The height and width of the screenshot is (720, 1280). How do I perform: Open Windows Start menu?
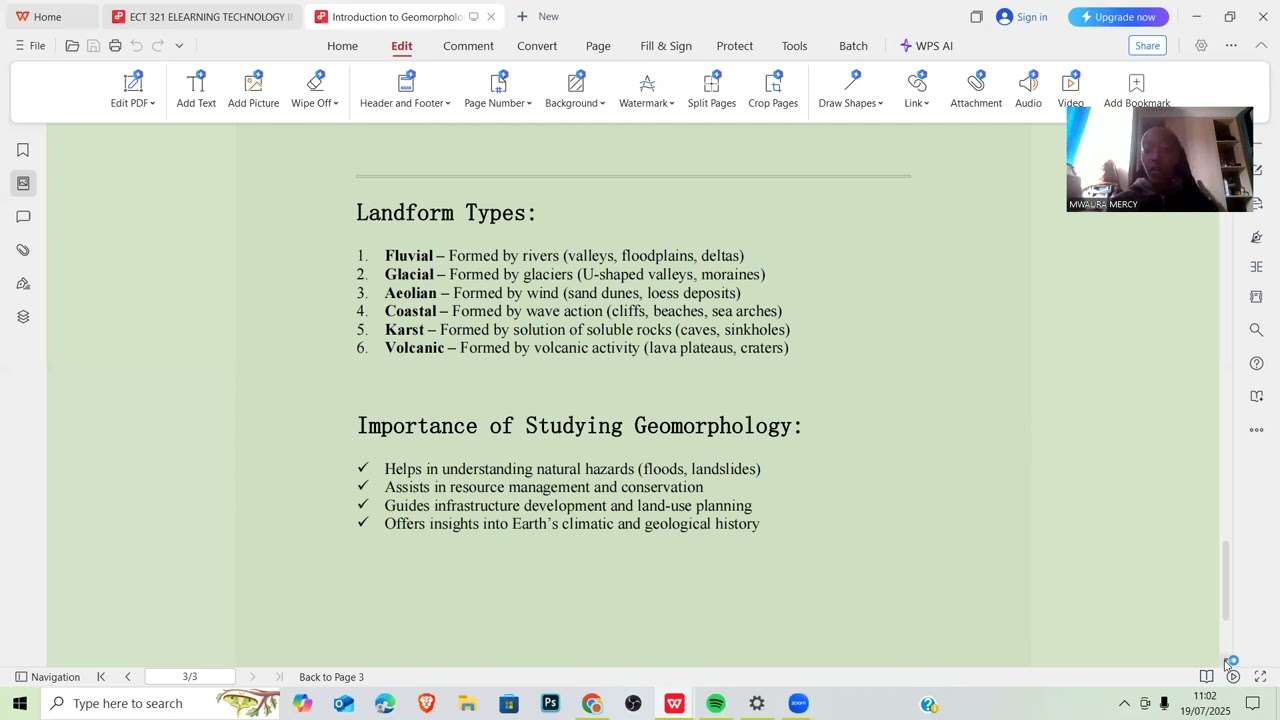(x=19, y=704)
